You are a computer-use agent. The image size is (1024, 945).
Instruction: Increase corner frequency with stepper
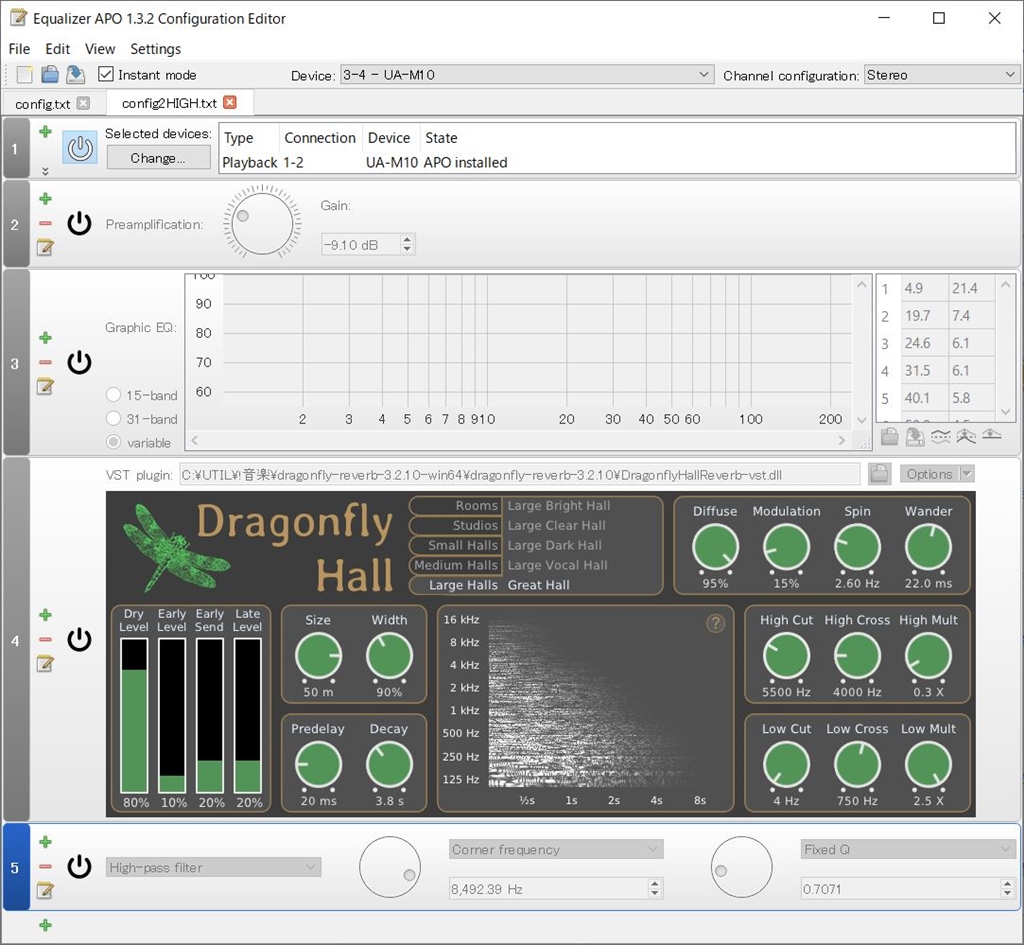click(655, 884)
